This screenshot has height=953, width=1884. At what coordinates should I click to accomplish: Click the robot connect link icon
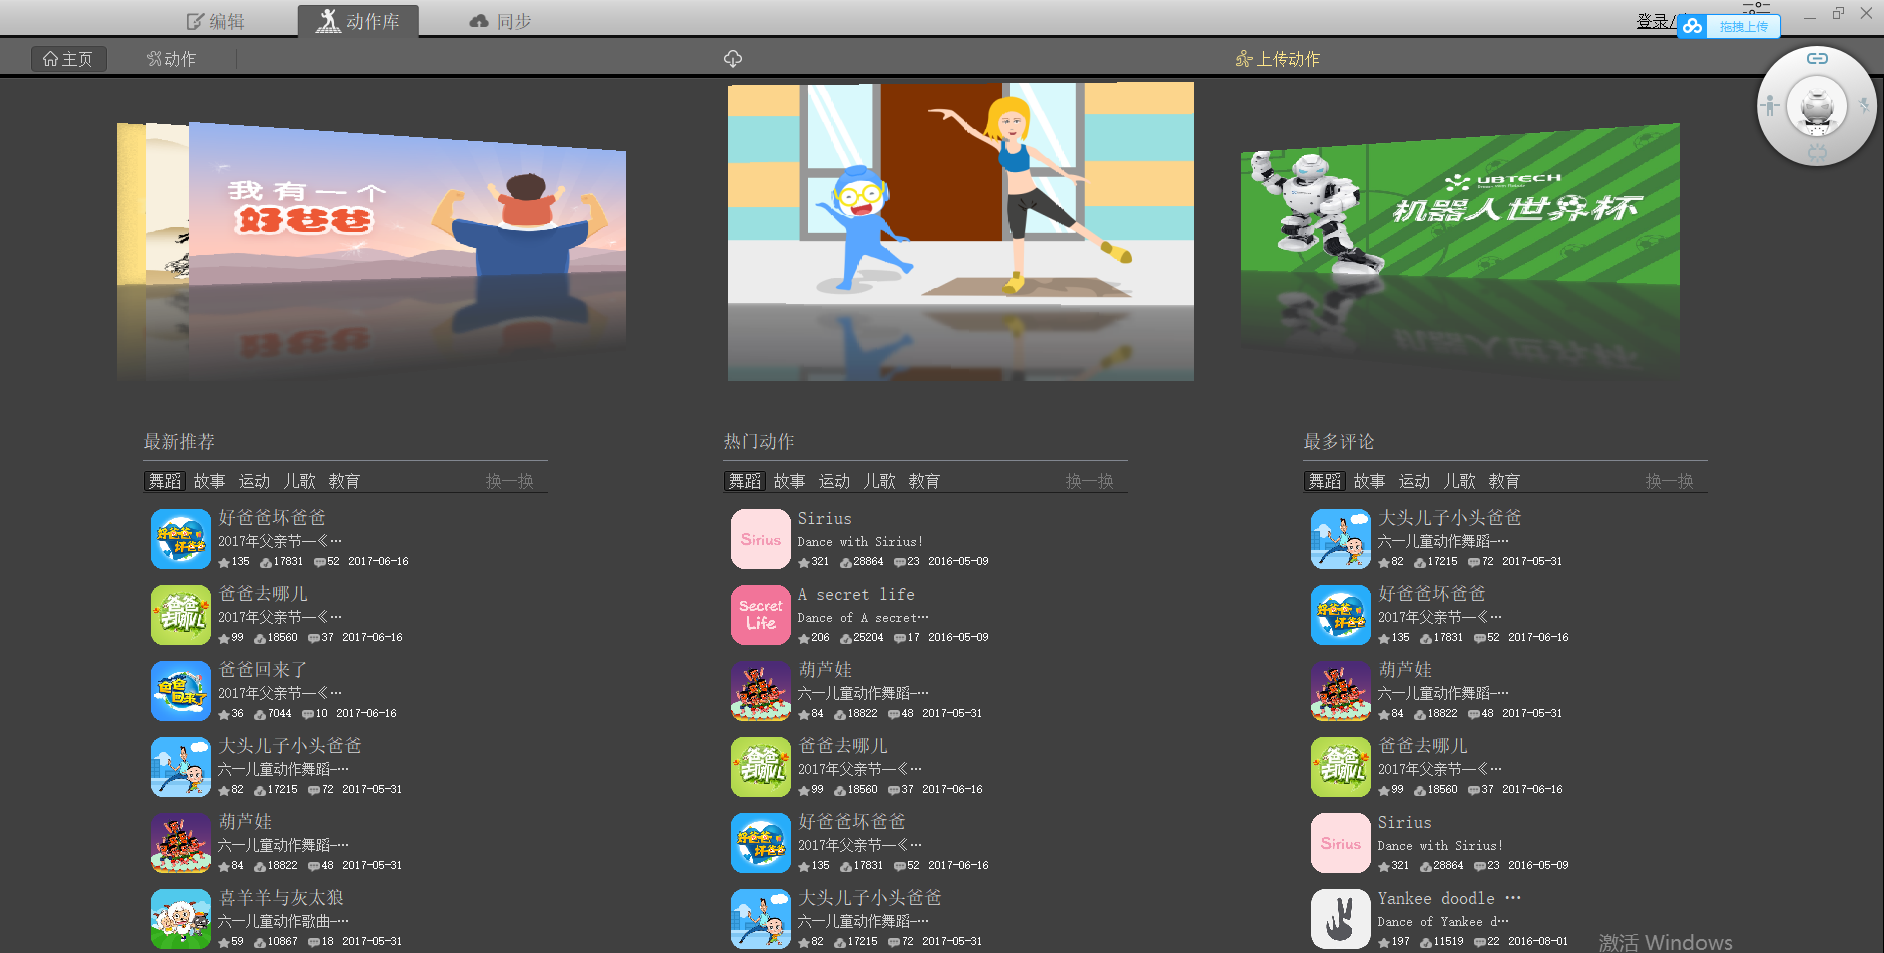tap(1817, 58)
